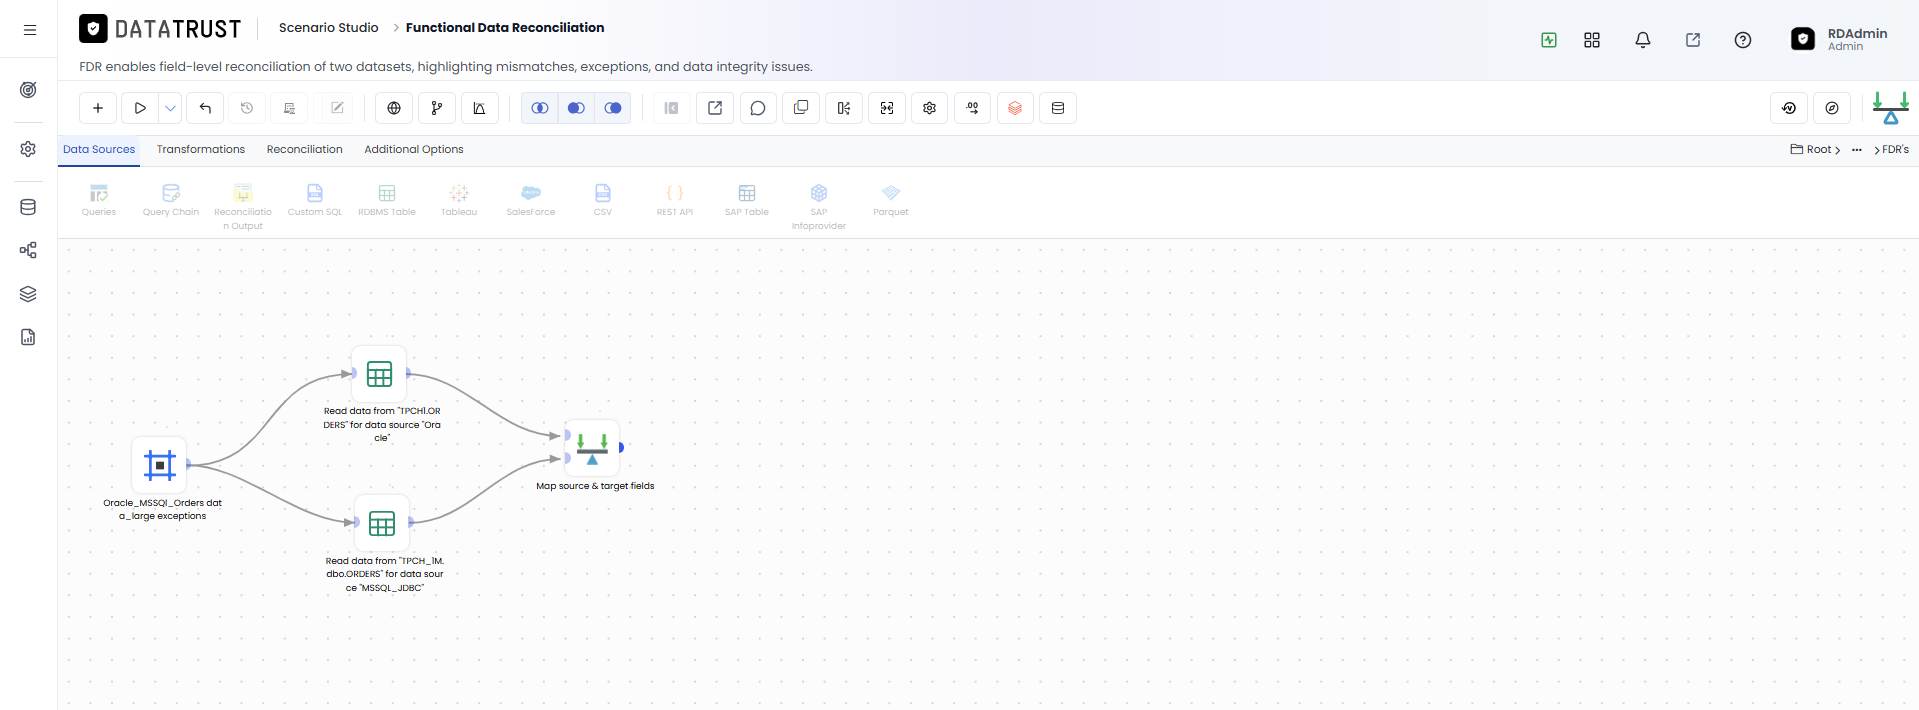Switch to the Transformations tab
The image size is (1919, 710).
tap(201, 150)
